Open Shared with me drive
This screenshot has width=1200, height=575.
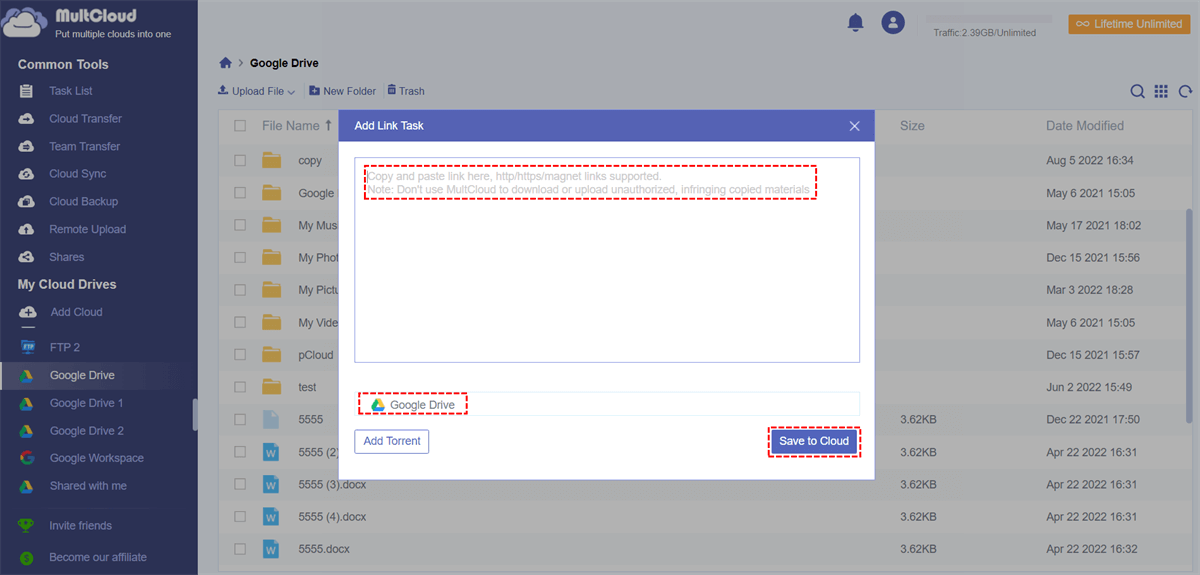88,486
